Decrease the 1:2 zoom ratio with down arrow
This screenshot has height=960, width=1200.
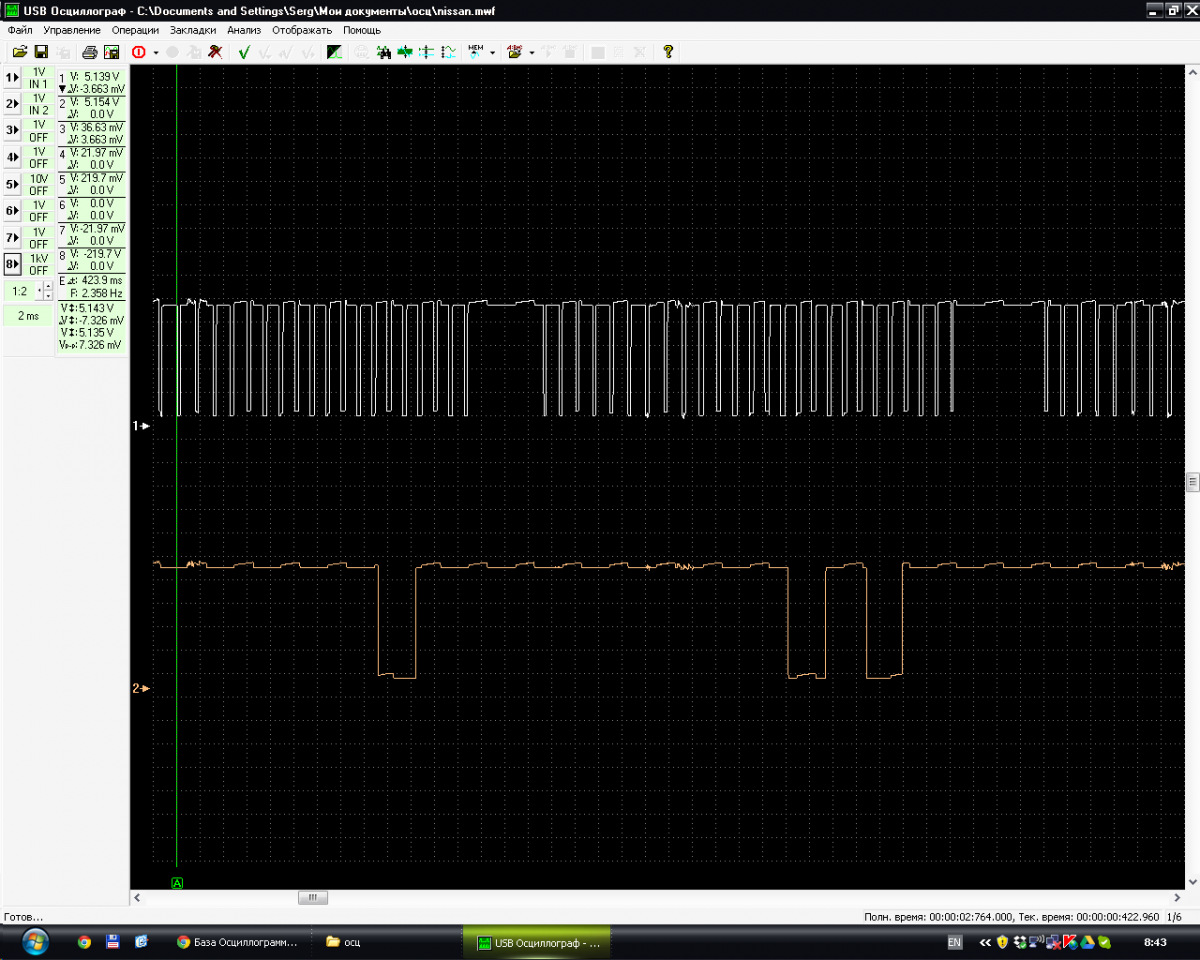(x=46, y=296)
